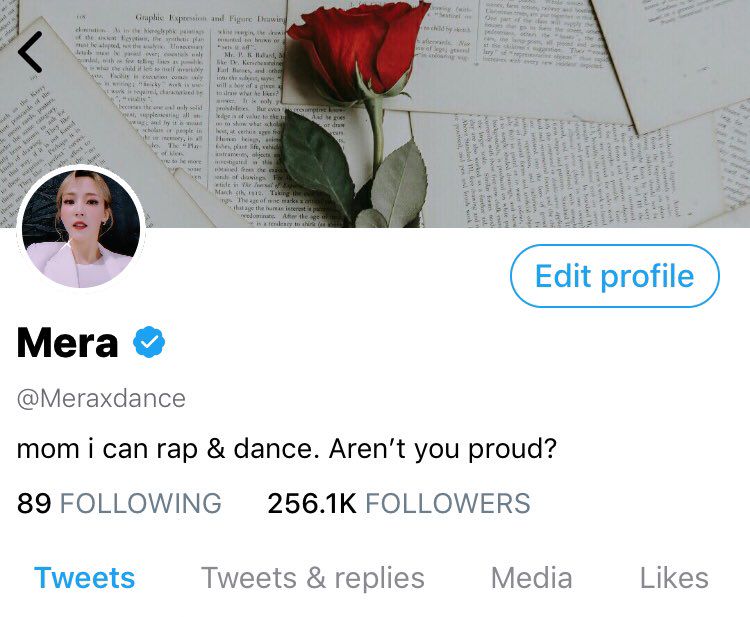Screen dimensions: 750x617
Task: Click the blue verified badge
Action: pos(149,342)
